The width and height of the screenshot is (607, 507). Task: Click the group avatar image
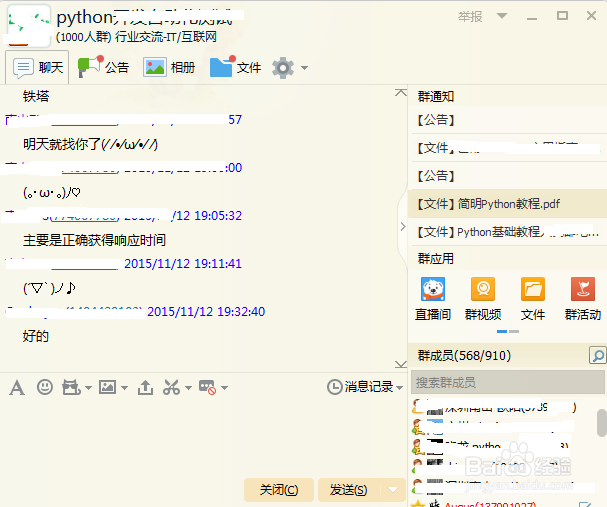pos(28,26)
